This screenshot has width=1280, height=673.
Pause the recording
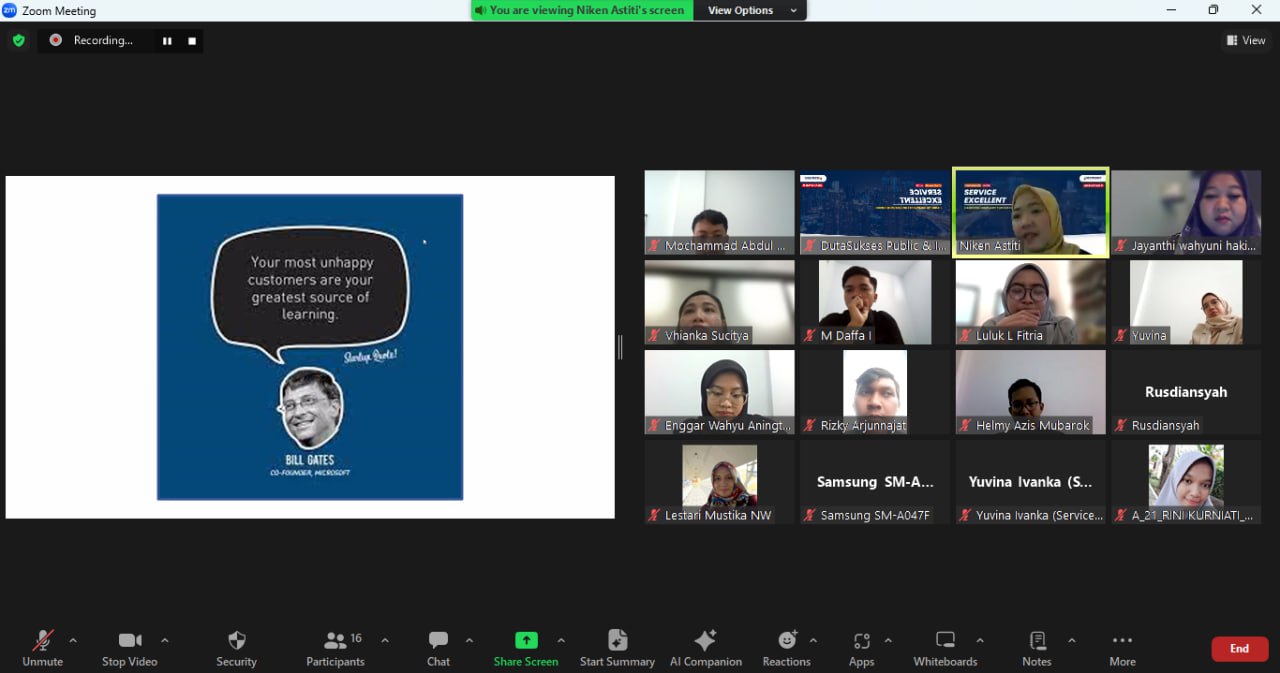167,41
